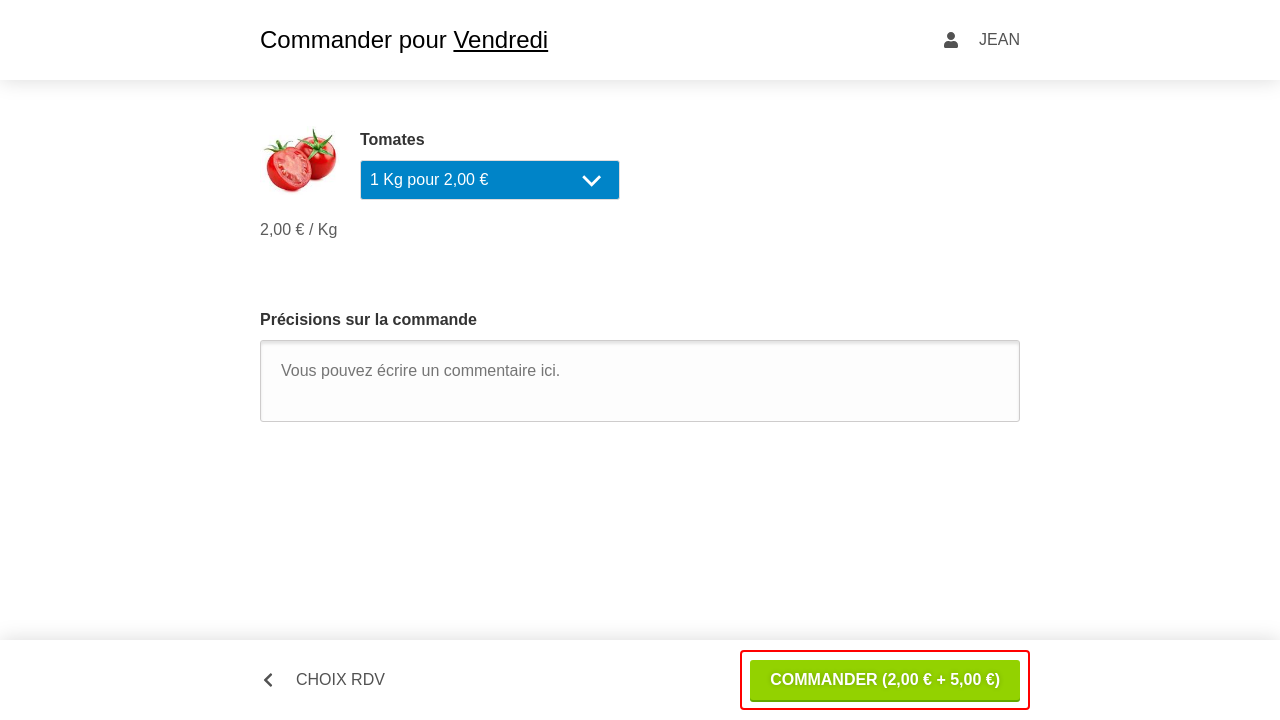The height and width of the screenshot is (720, 1280).
Task: Expand the white chevron on quantity selector
Action: coord(591,181)
